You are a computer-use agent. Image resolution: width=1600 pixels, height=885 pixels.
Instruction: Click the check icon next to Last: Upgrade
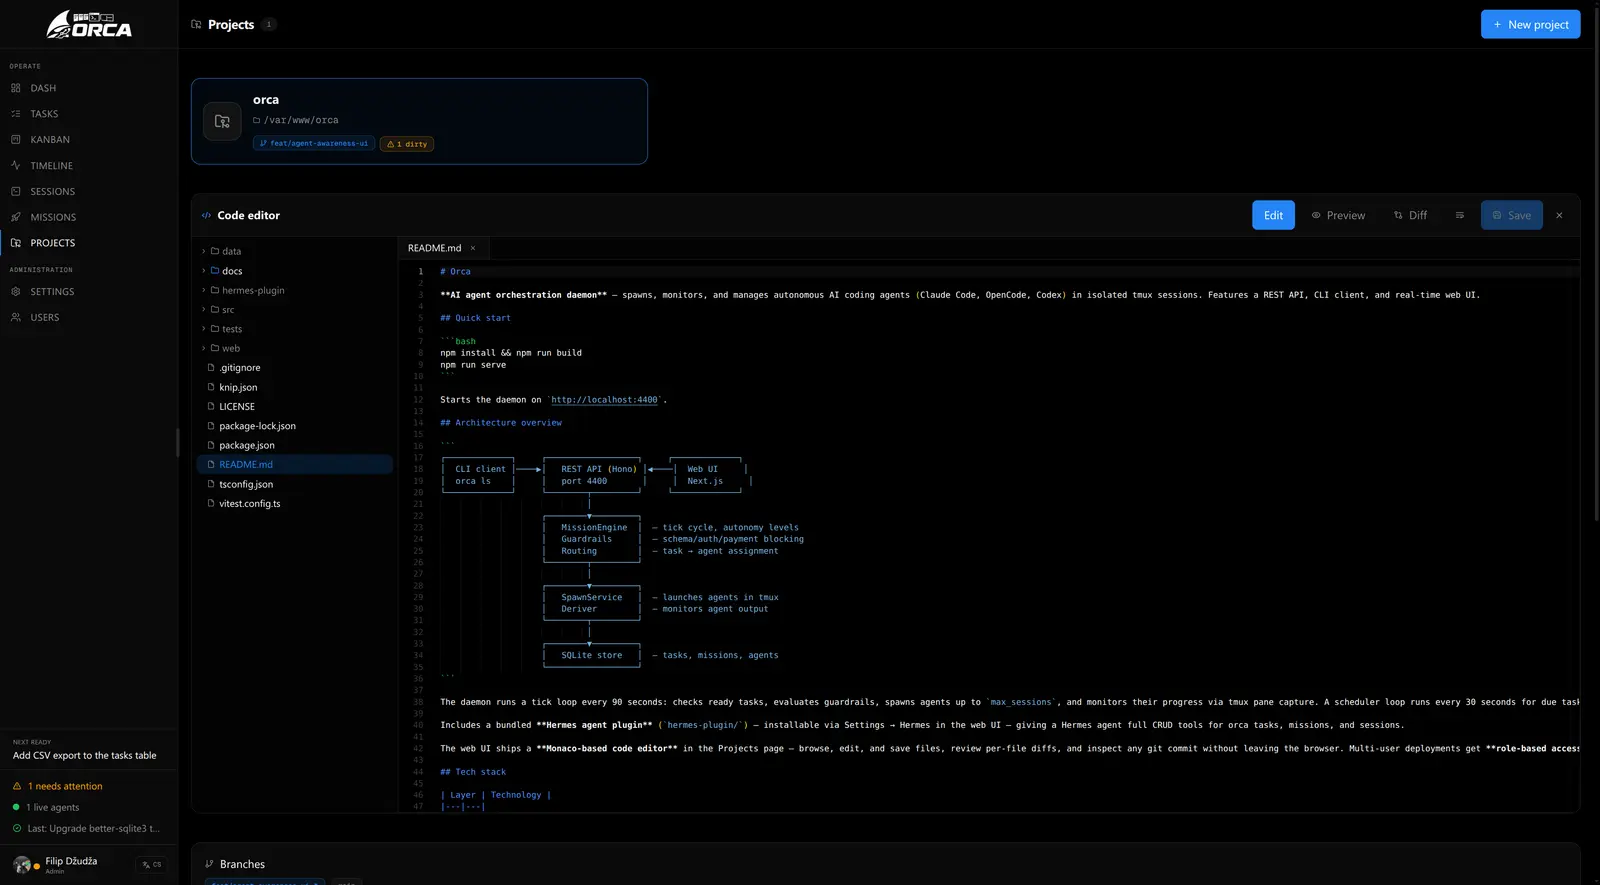[17, 828]
